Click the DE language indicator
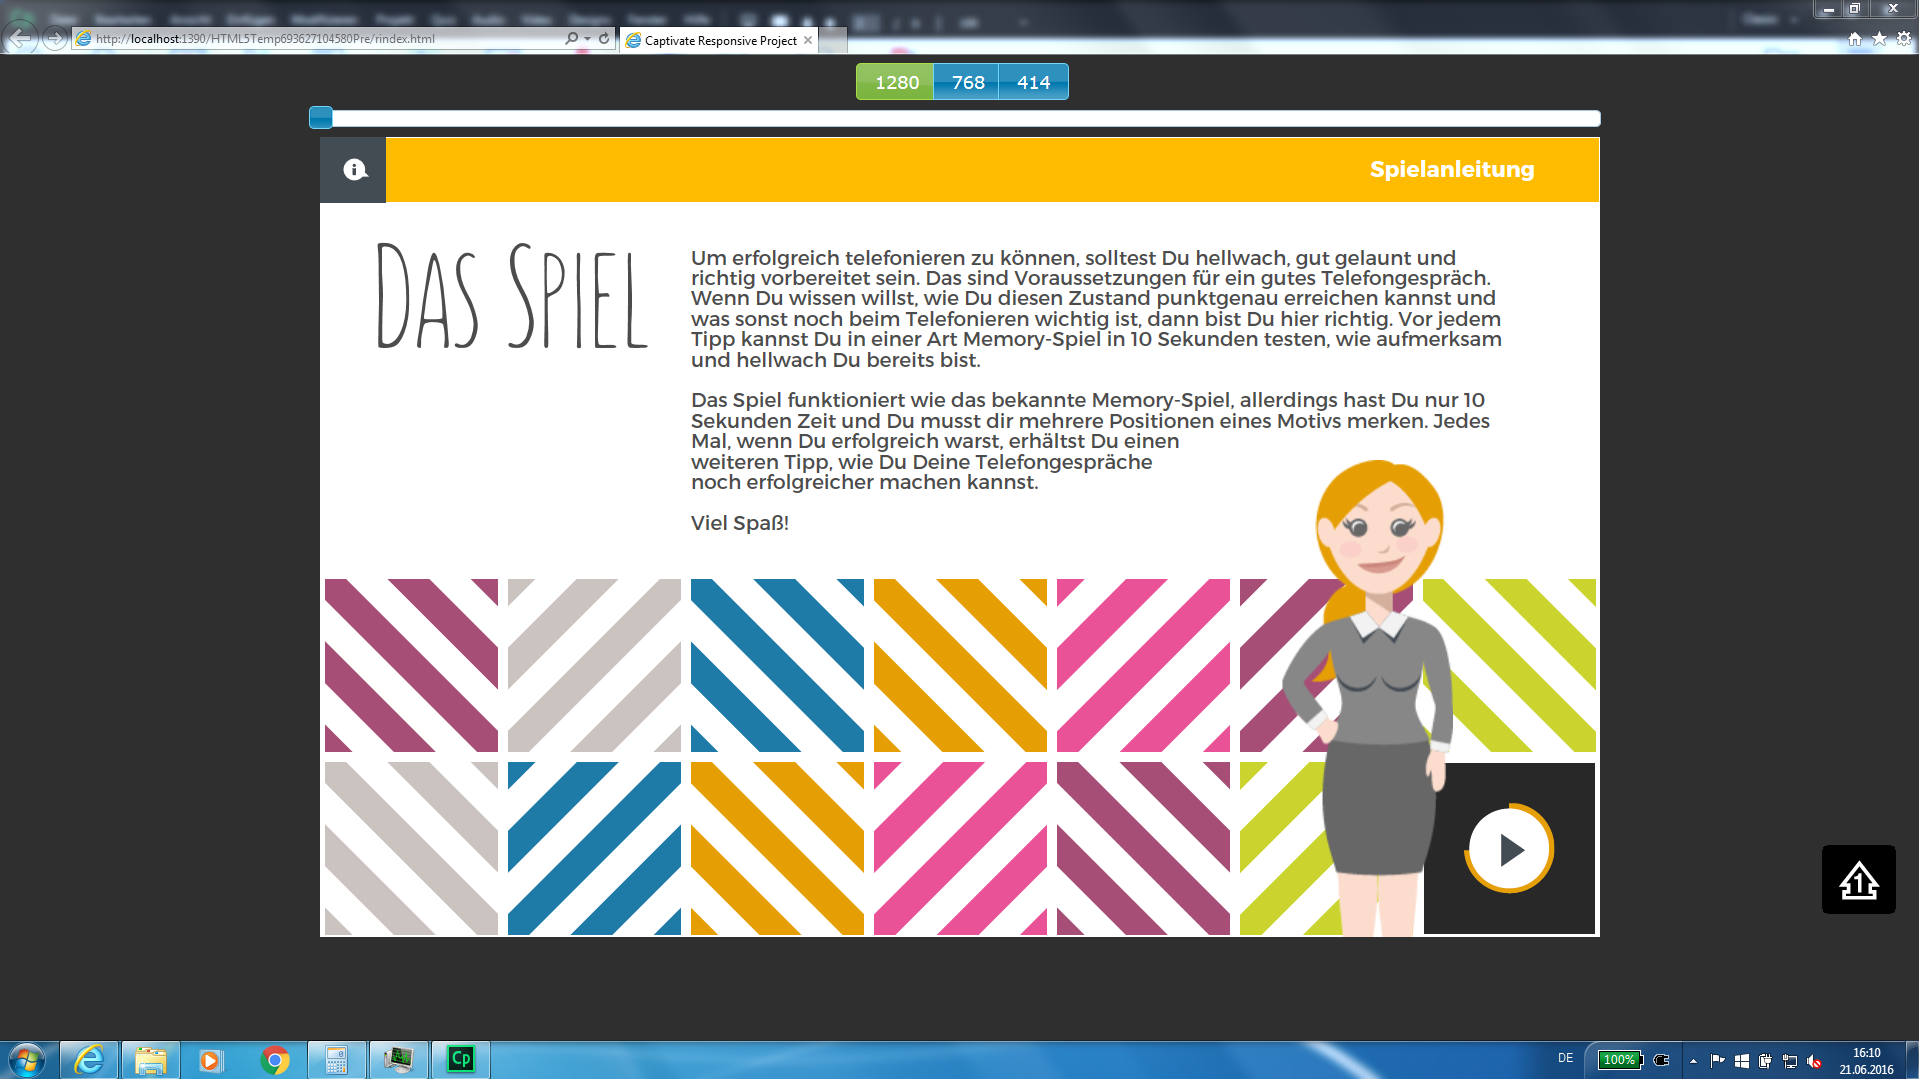 coord(1565,1058)
